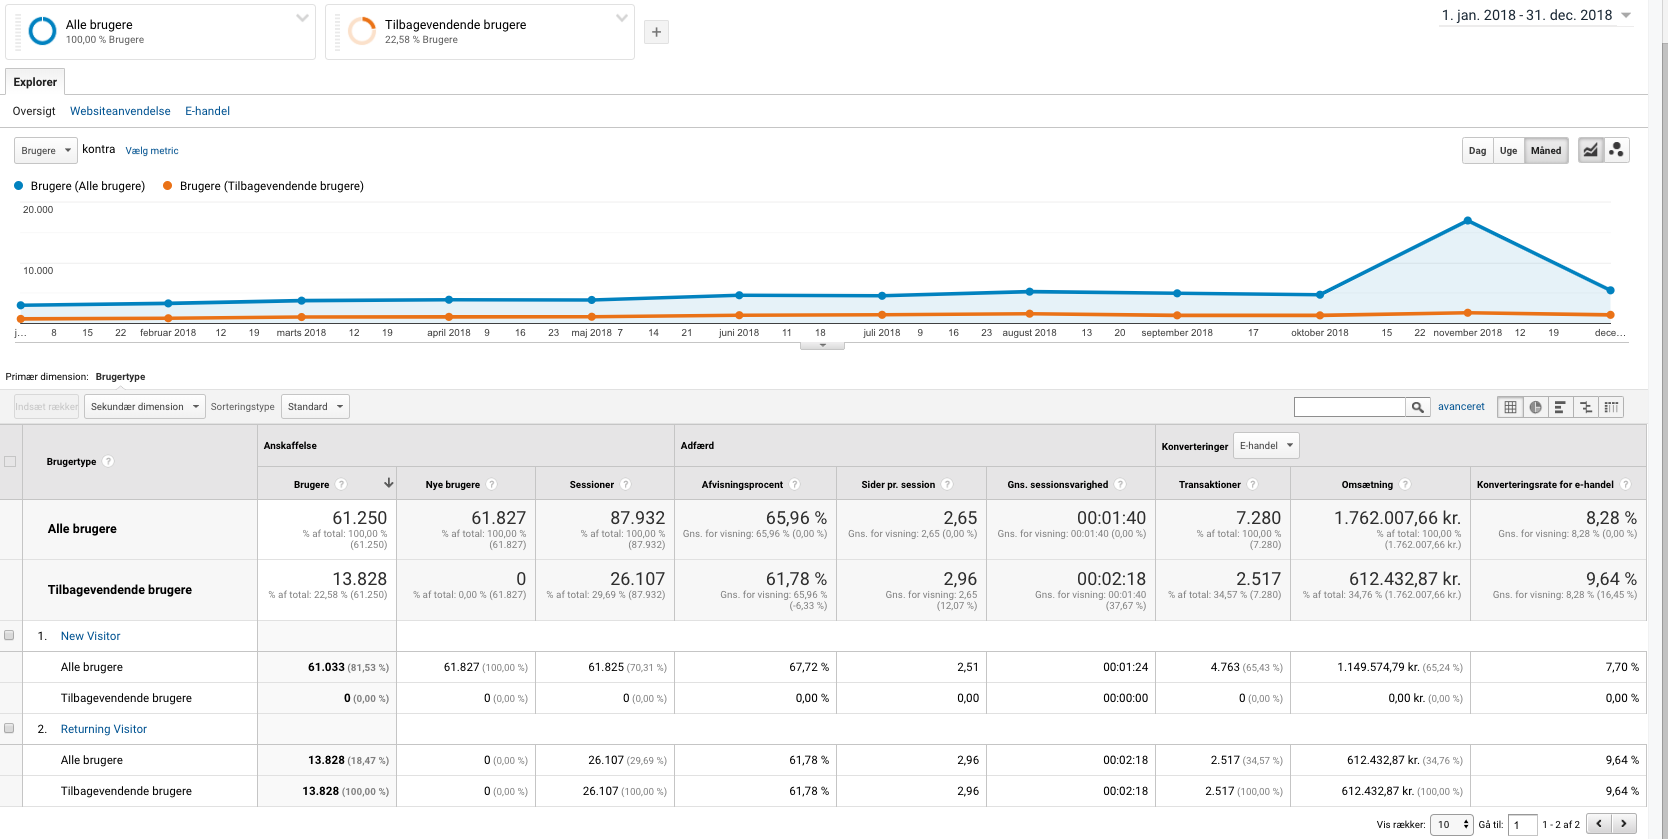Select the pie chart percentage view icon
The width and height of the screenshot is (1668, 839).
1535,407
